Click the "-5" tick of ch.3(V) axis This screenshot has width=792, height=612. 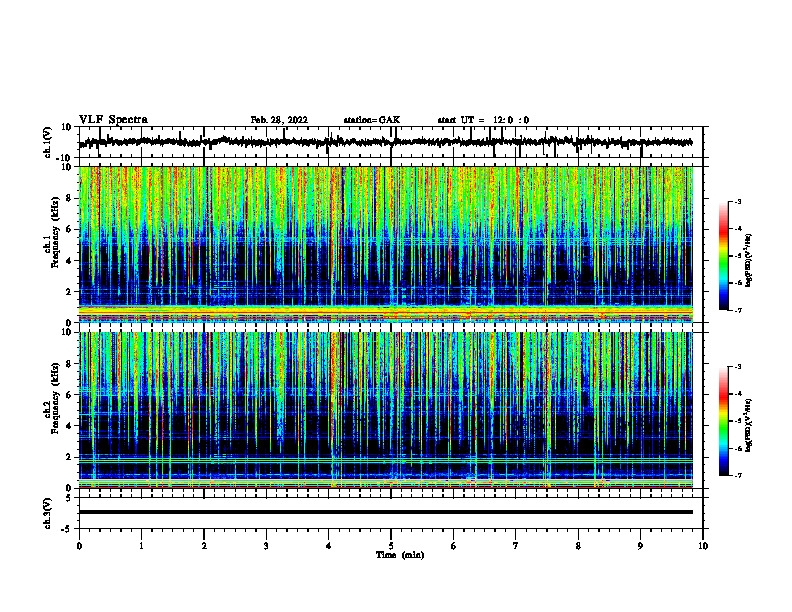pos(67,529)
